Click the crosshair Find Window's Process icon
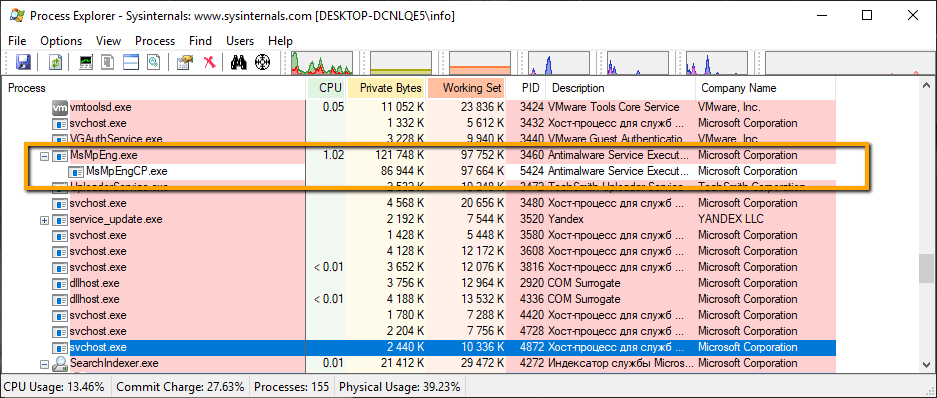This screenshot has height=398, width=937. 263,62
